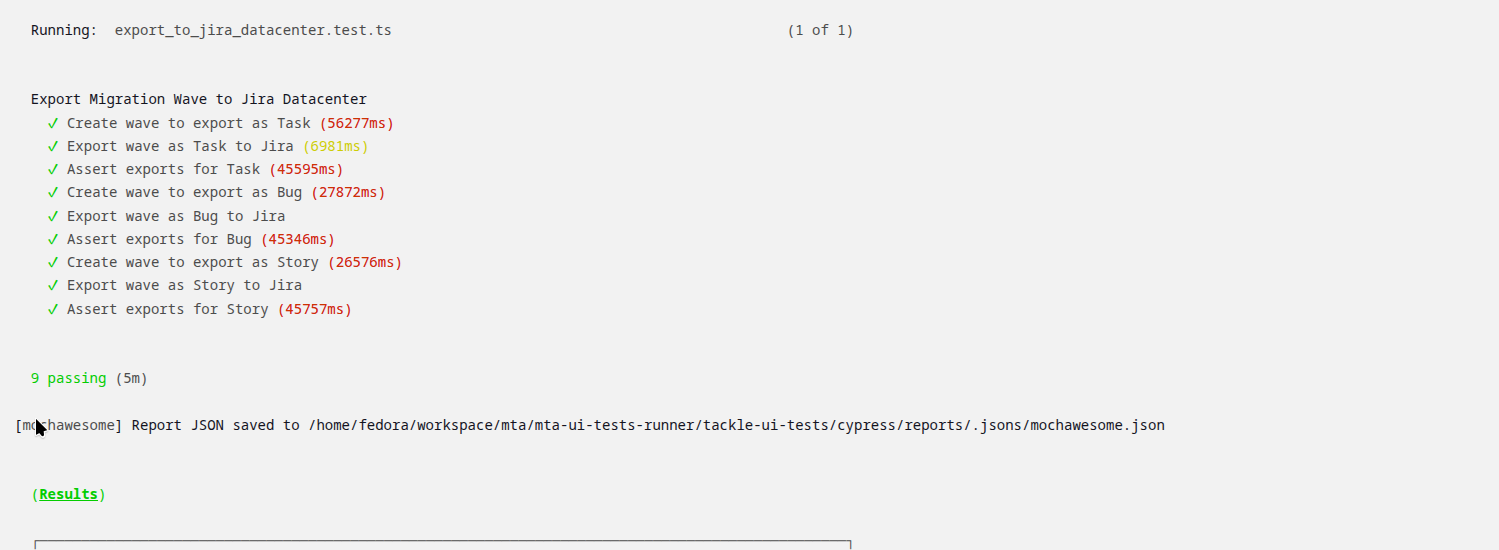This screenshot has height=550, width=1499.
Task: Click checkmark next to Export wave as Bug to Jira
Action: [53, 216]
